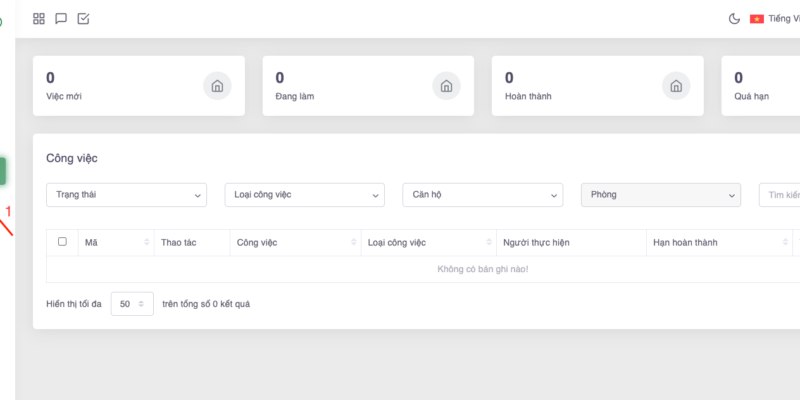Sort the table by Mã column

[114, 243]
